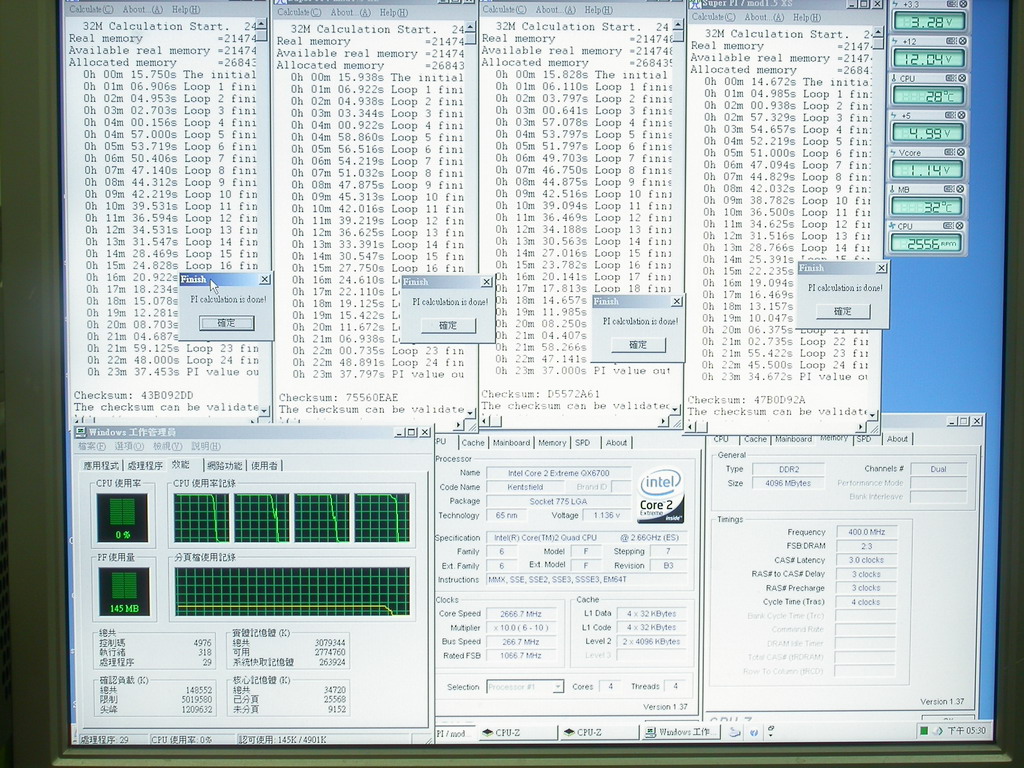Viewport: 1024px width, 768px height.
Task: Click the 2666.7 MHz Core Speed value
Action: click(521, 614)
